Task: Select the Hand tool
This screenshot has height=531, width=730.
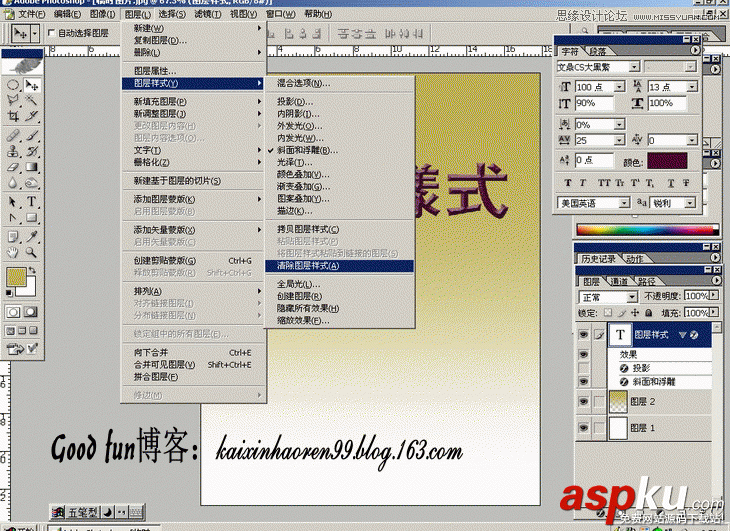Action: click(13, 253)
